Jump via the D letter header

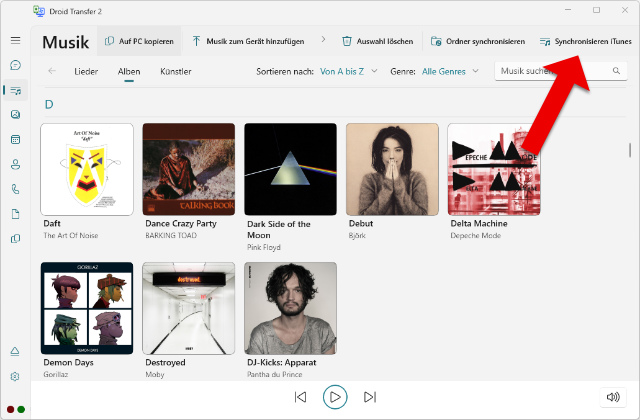(x=49, y=104)
